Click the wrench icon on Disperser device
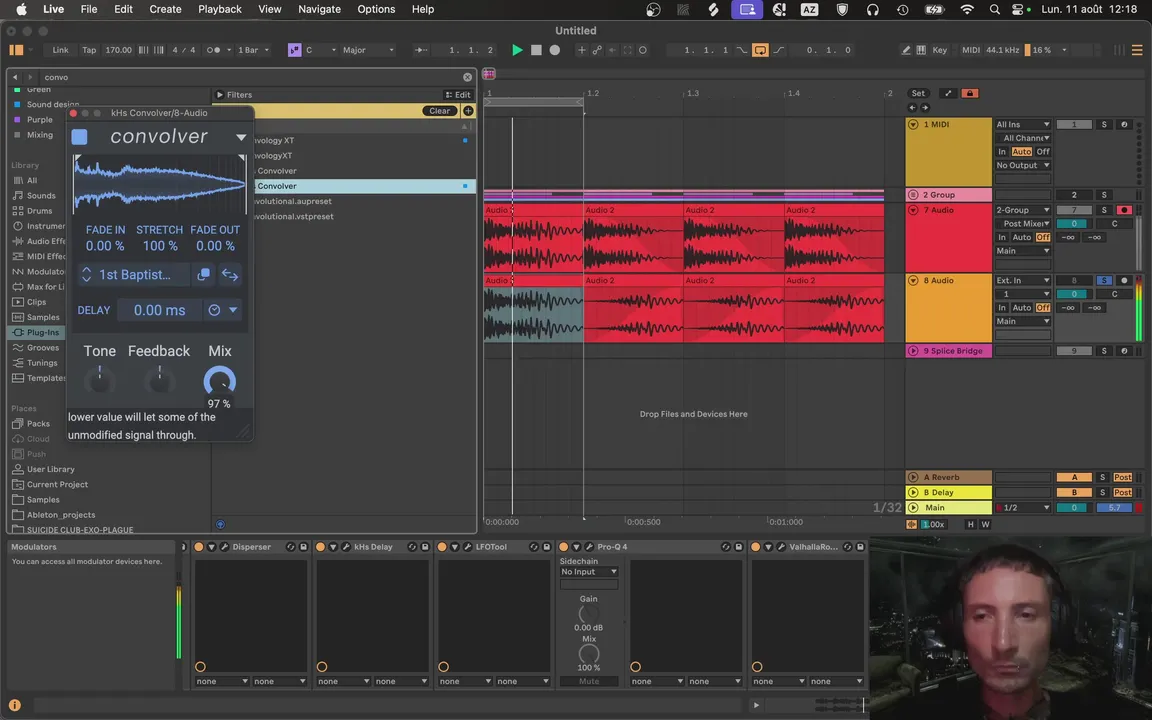Screen dimensions: 1152x720 tap(225, 547)
